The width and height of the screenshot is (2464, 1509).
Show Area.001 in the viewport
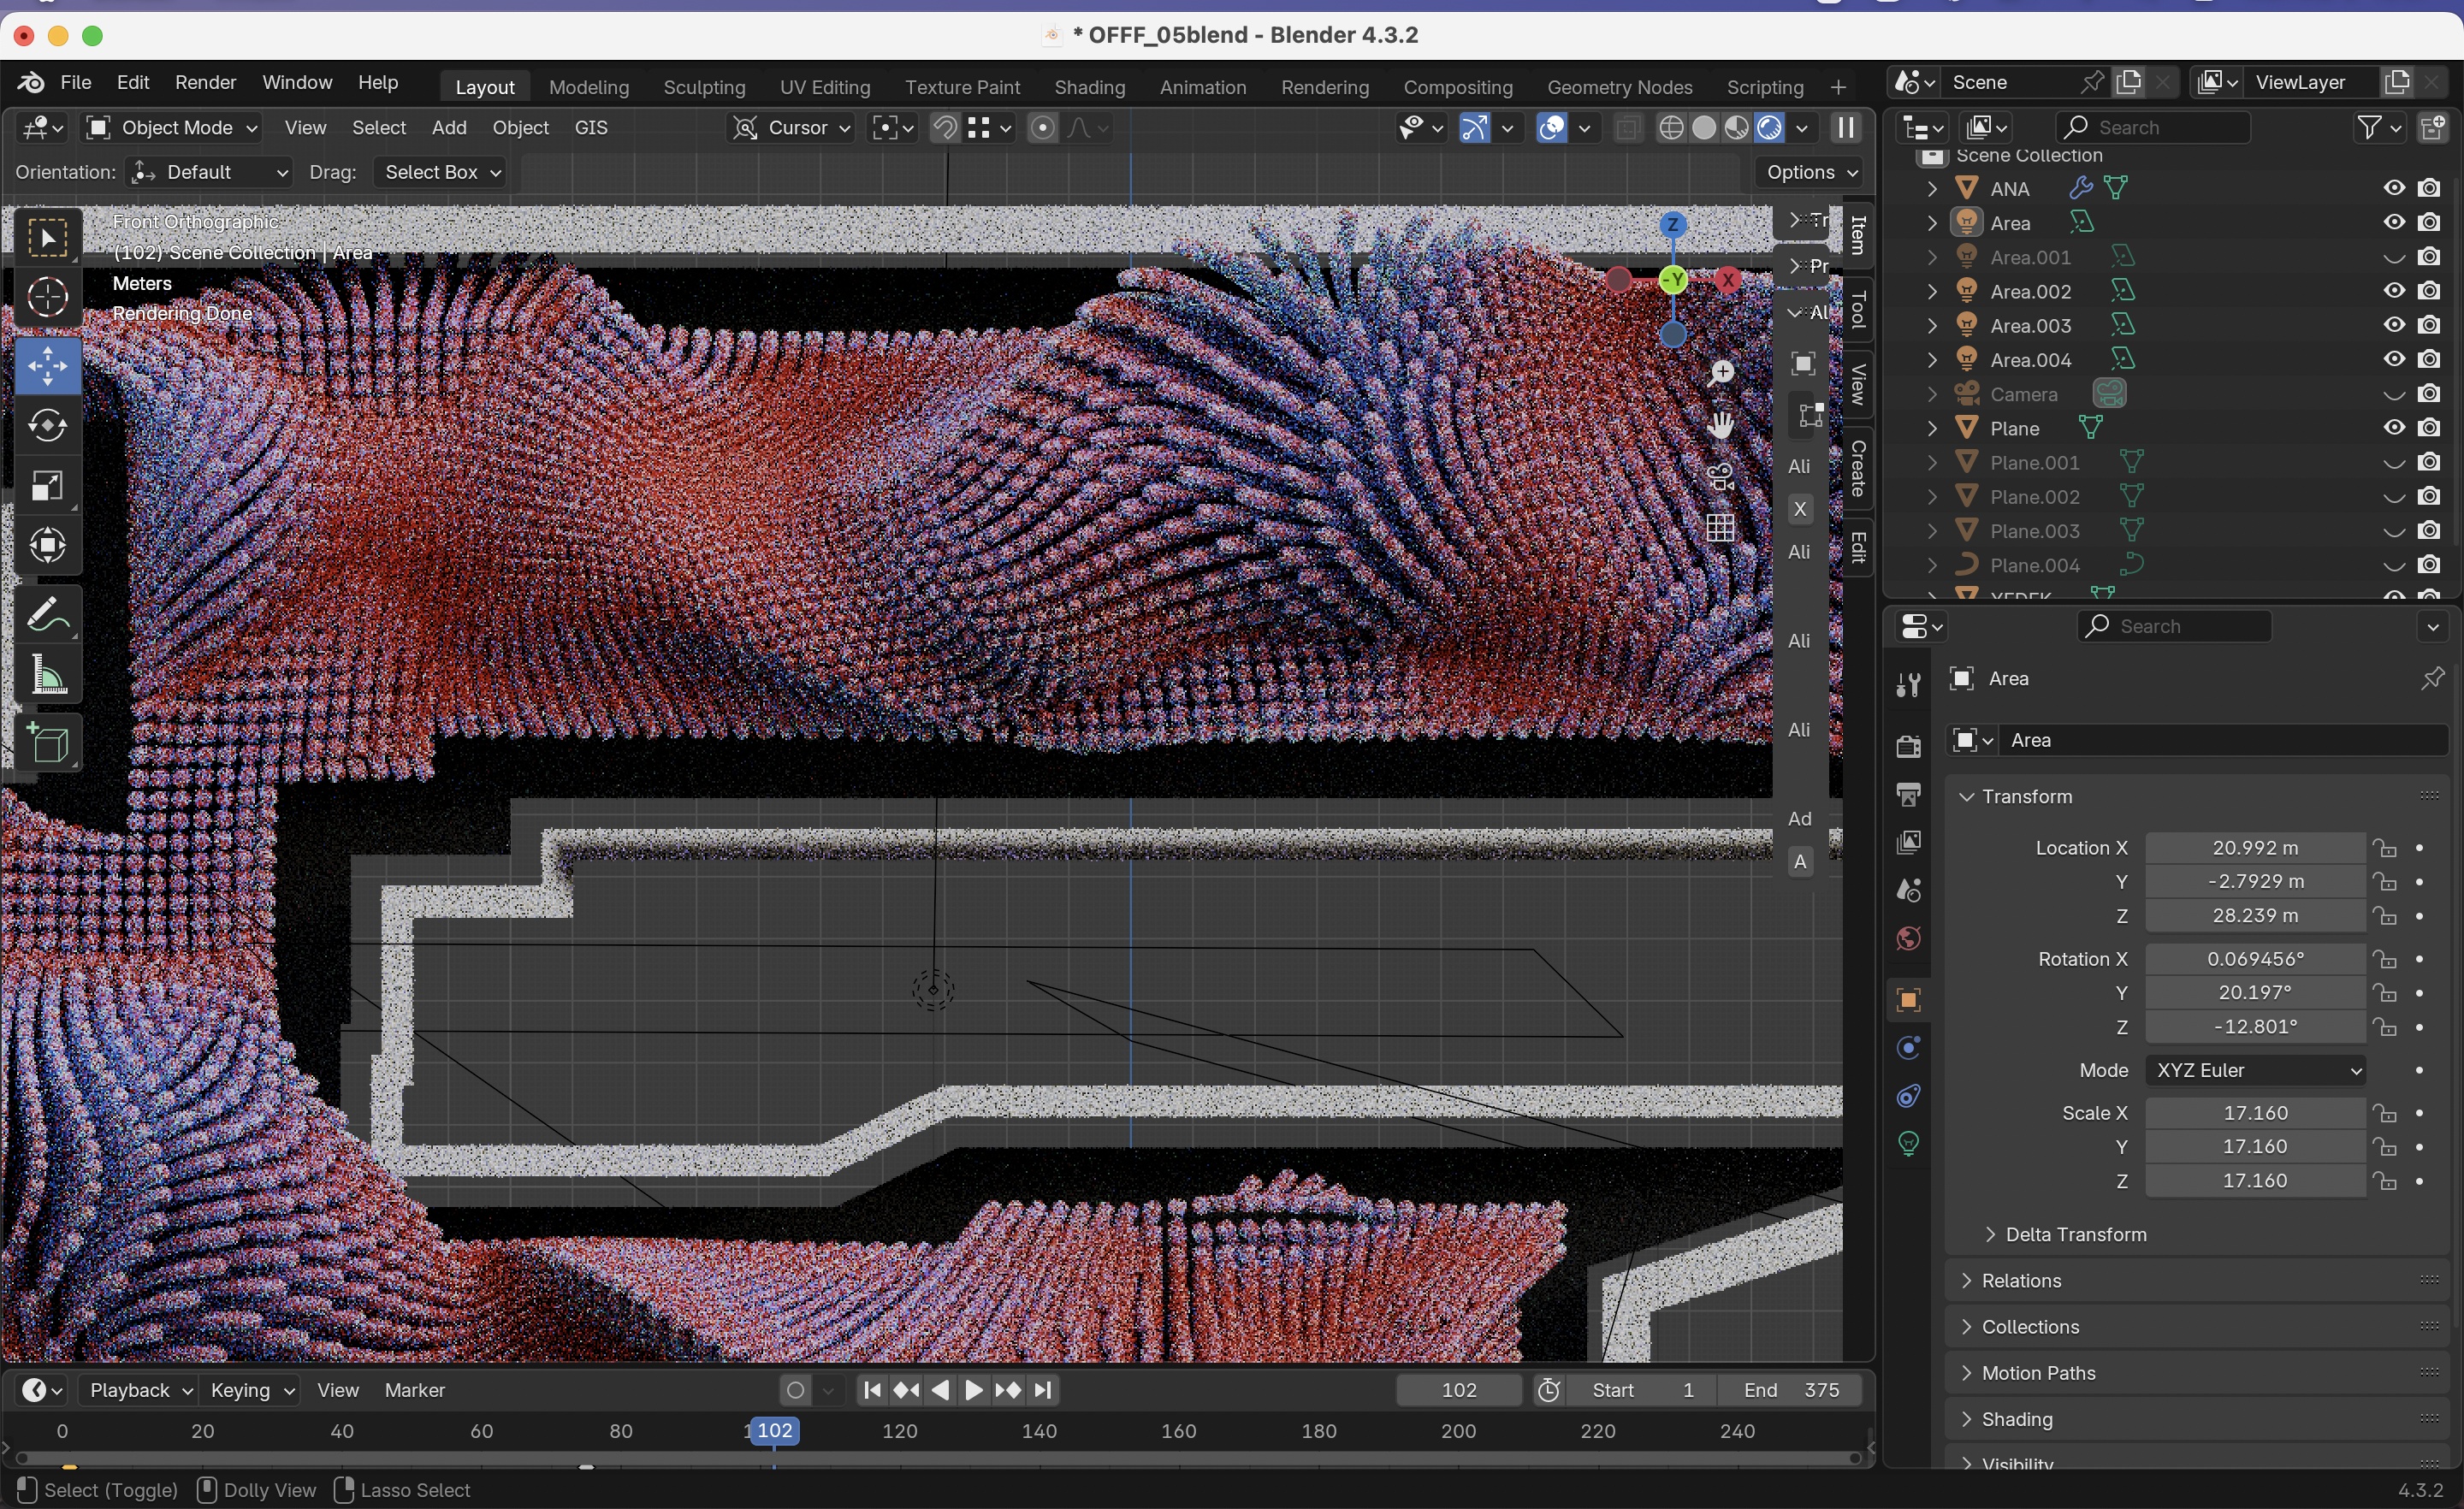tap(2394, 257)
